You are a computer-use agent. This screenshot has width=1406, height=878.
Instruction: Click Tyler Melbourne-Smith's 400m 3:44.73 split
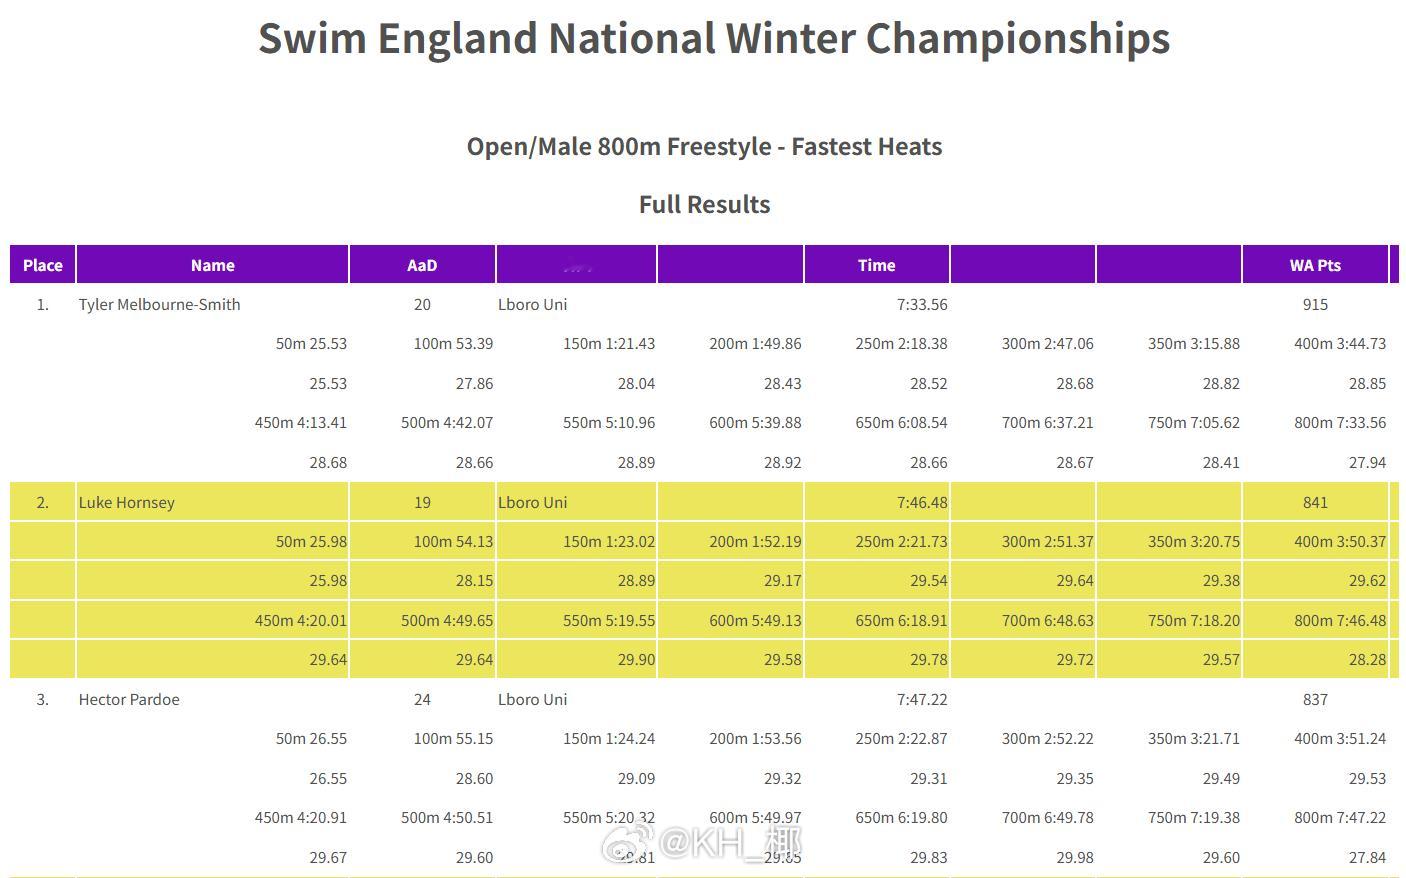tap(1340, 343)
